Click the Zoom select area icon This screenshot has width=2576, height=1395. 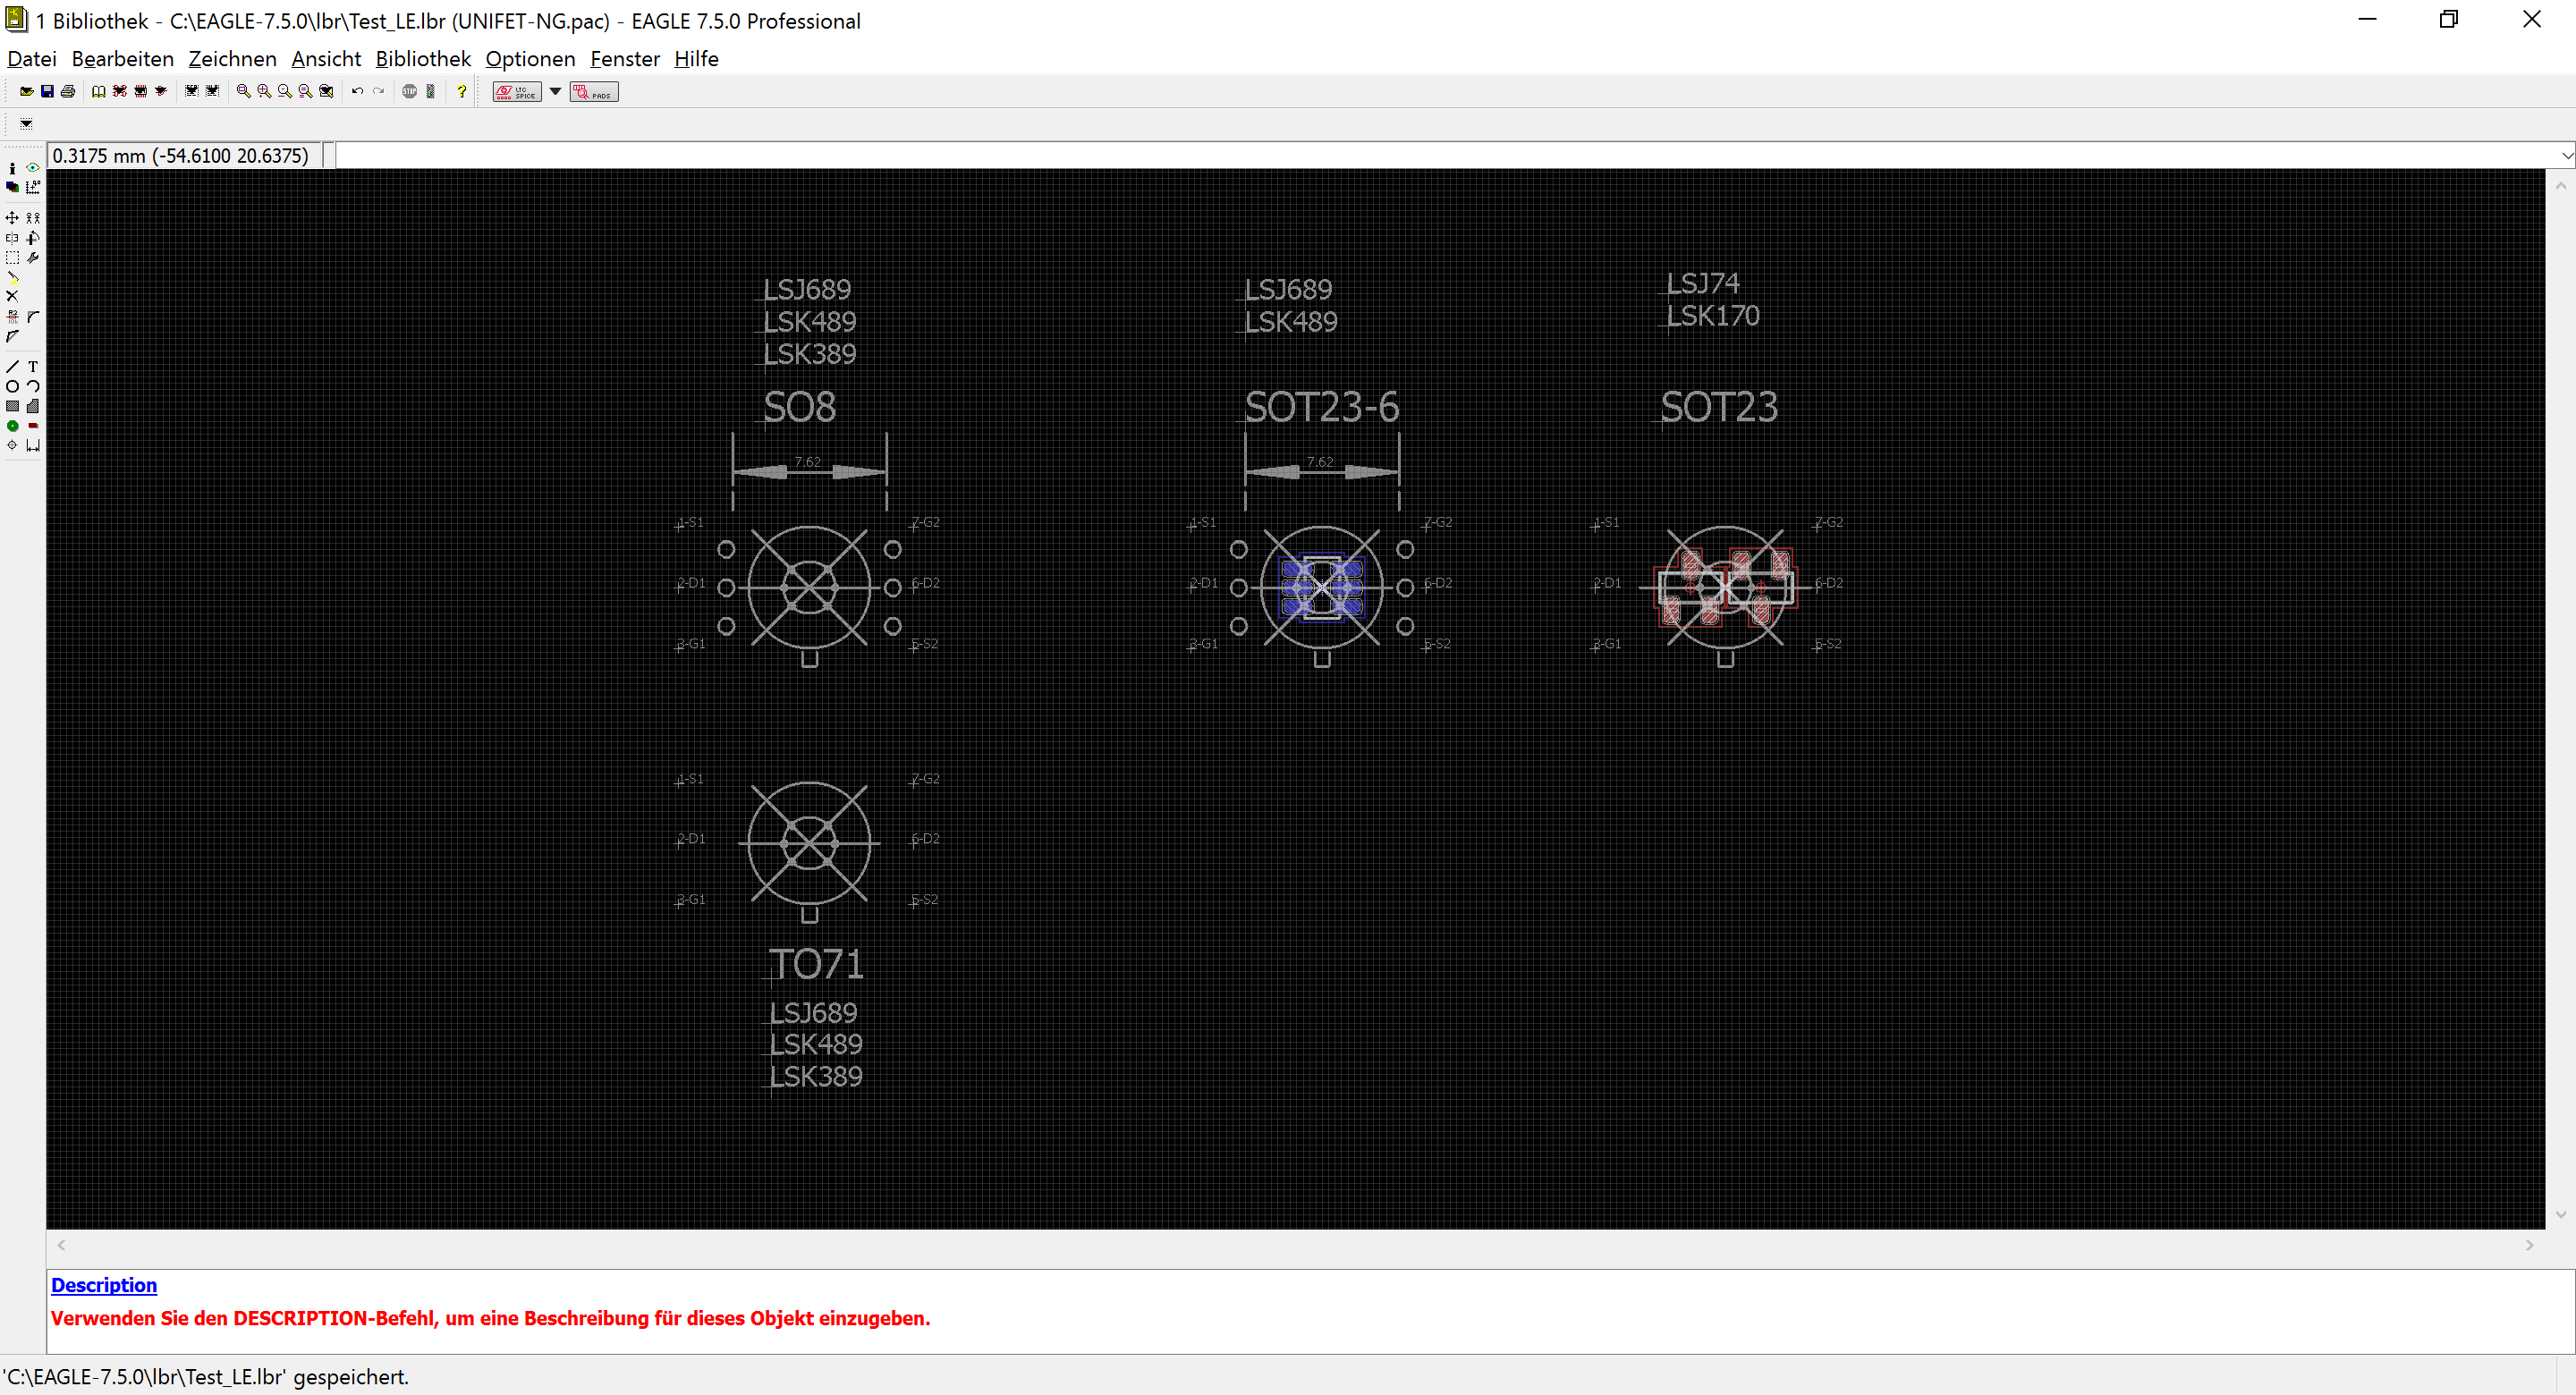click(x=326, y=92)
